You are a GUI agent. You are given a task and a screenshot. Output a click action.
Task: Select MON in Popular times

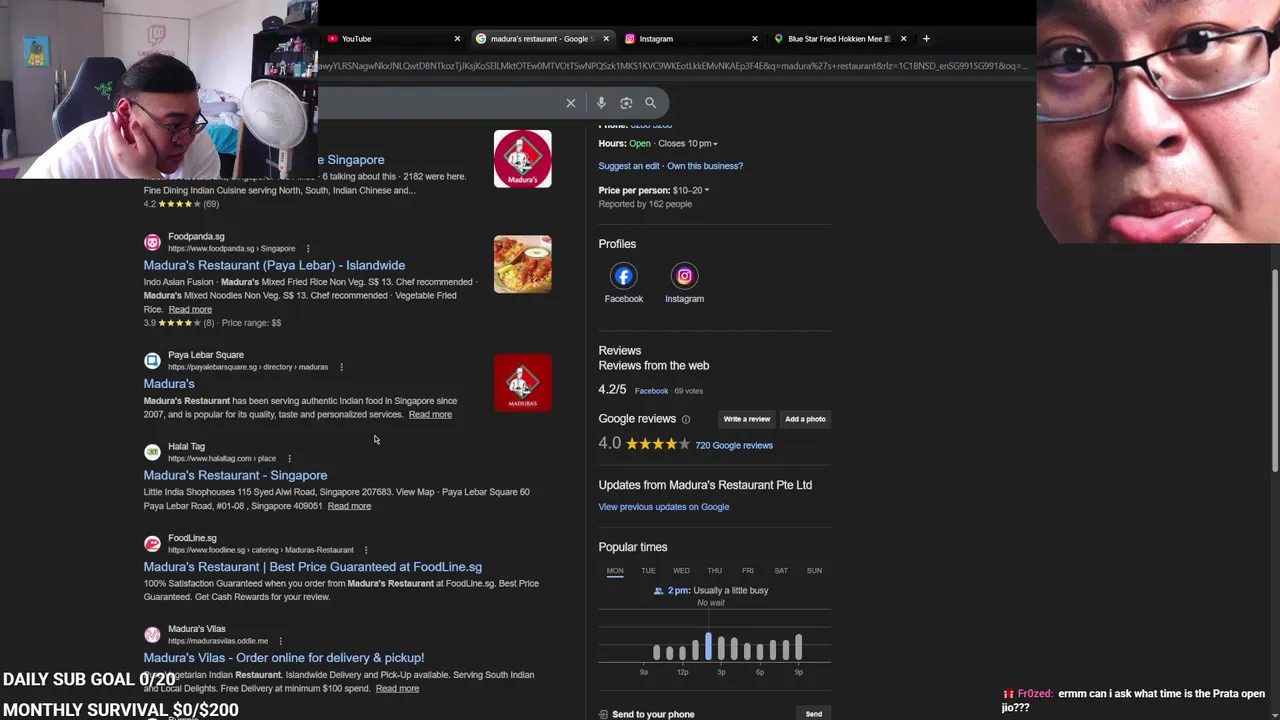[x=615, y=570]
